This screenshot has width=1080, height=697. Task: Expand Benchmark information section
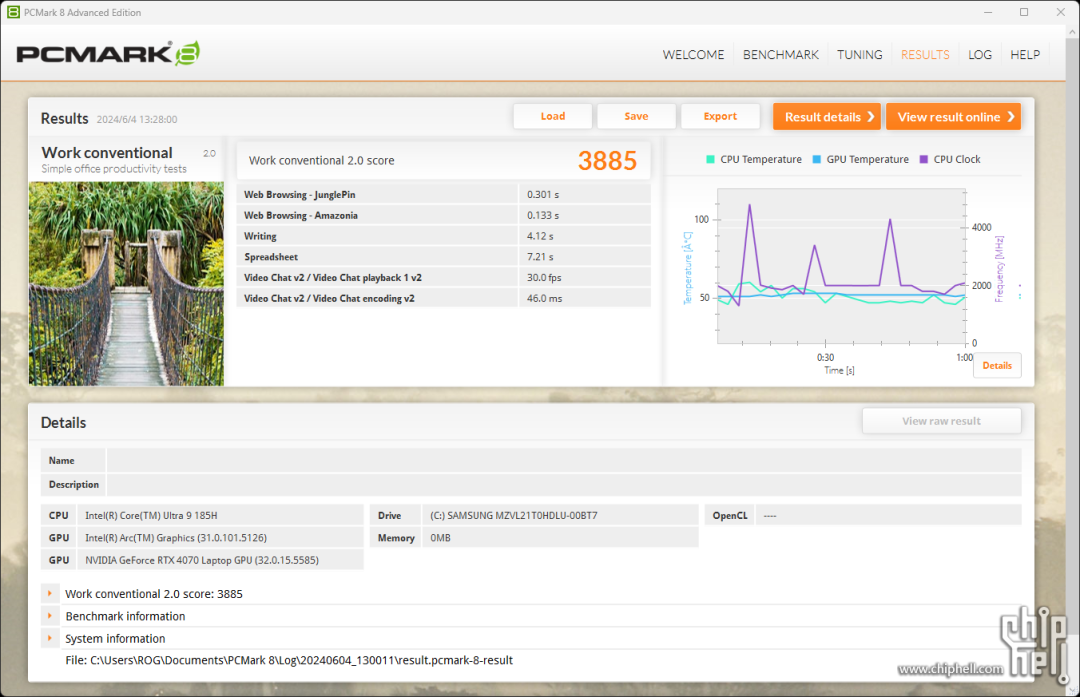point(50,616)
